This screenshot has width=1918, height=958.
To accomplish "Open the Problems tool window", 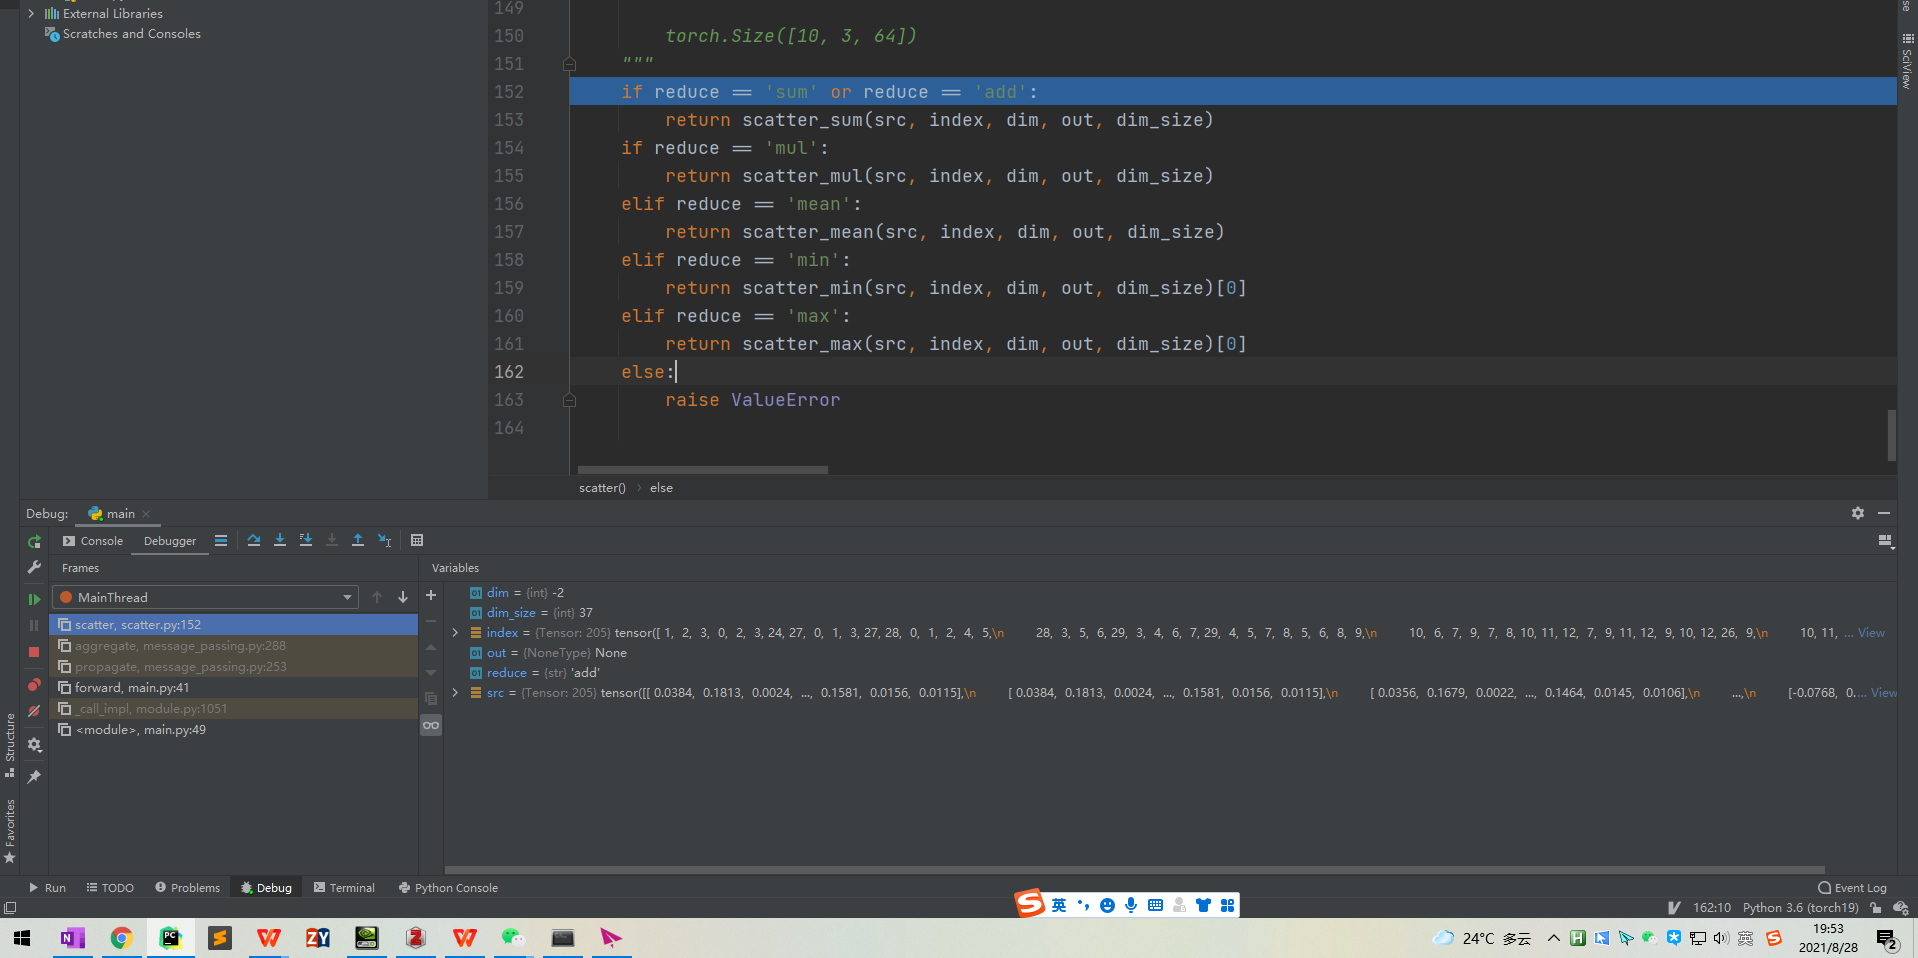I will coord(187,888).
